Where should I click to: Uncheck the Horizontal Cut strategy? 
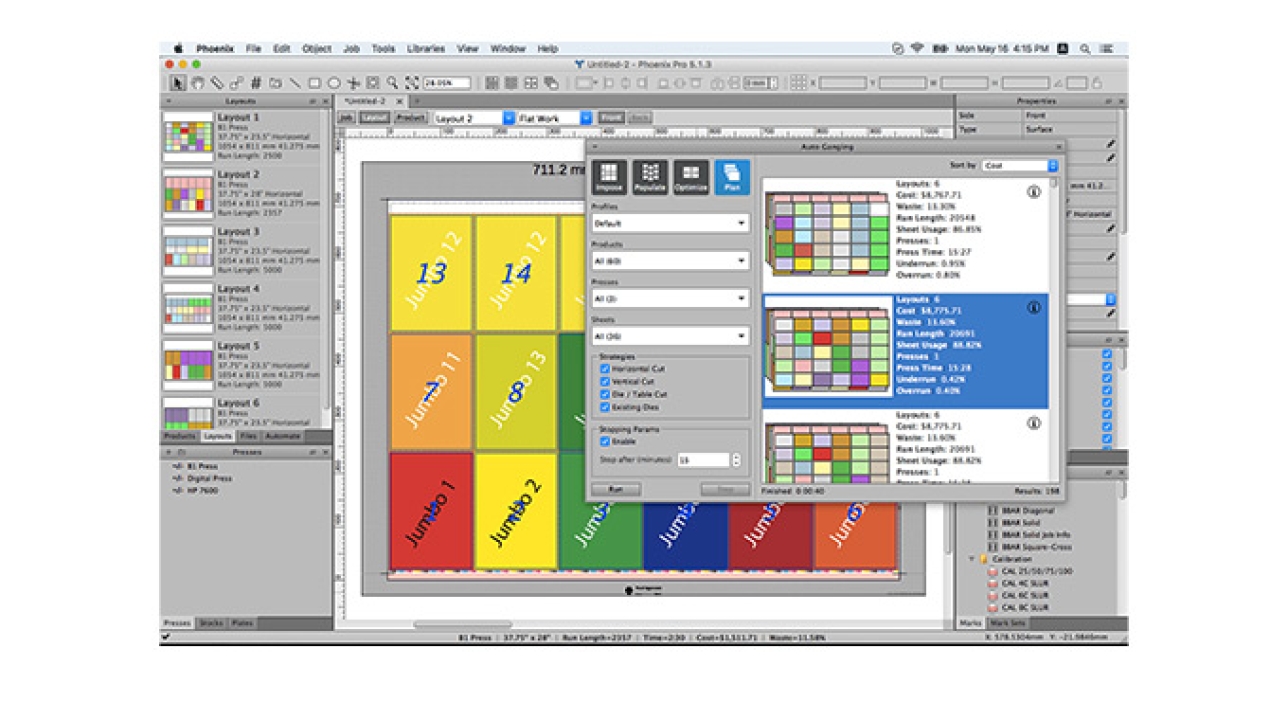(605, 369)
